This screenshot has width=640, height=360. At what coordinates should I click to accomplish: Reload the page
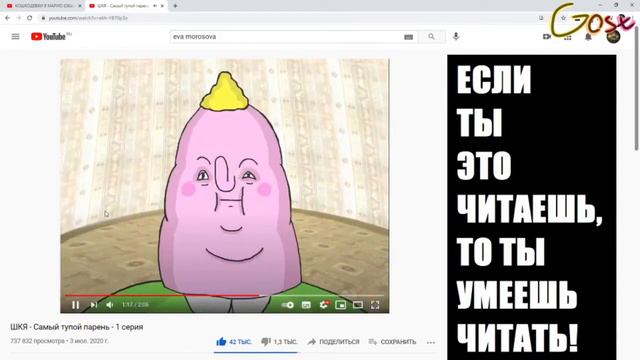[30, 18]
